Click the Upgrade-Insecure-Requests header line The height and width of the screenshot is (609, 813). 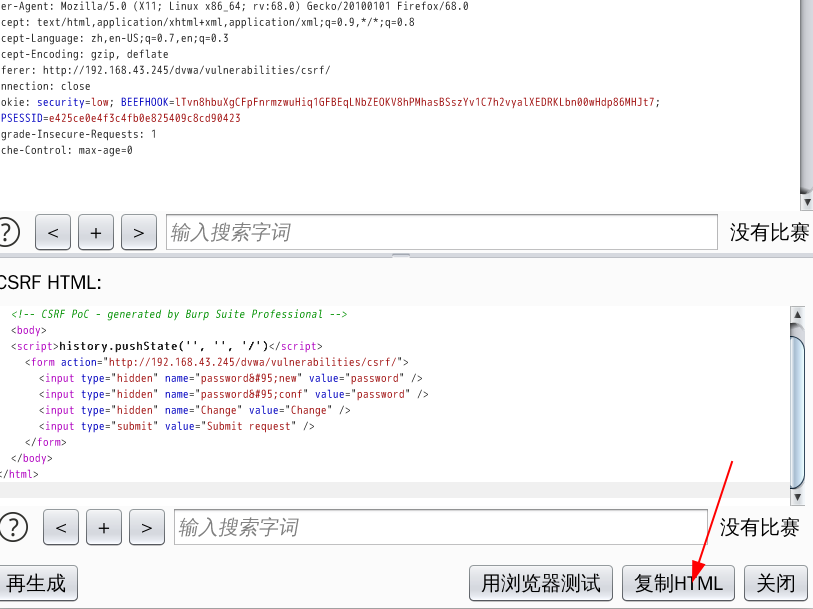(x=78, y=134)
